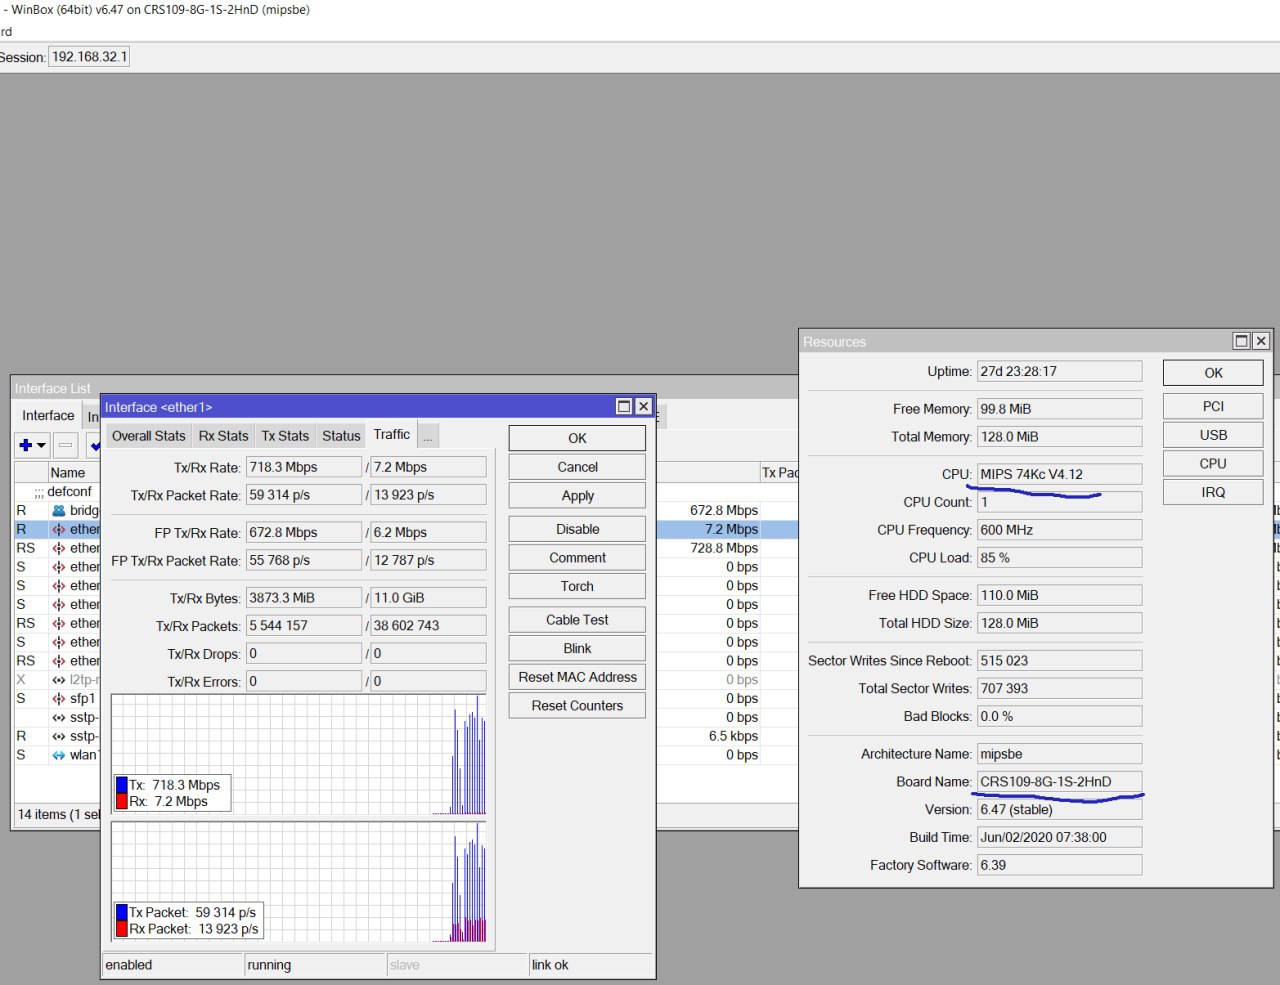Viewport: 1280px width, 985px height.
Task: Open the Torch tool
Action: [x=577, y=586]
